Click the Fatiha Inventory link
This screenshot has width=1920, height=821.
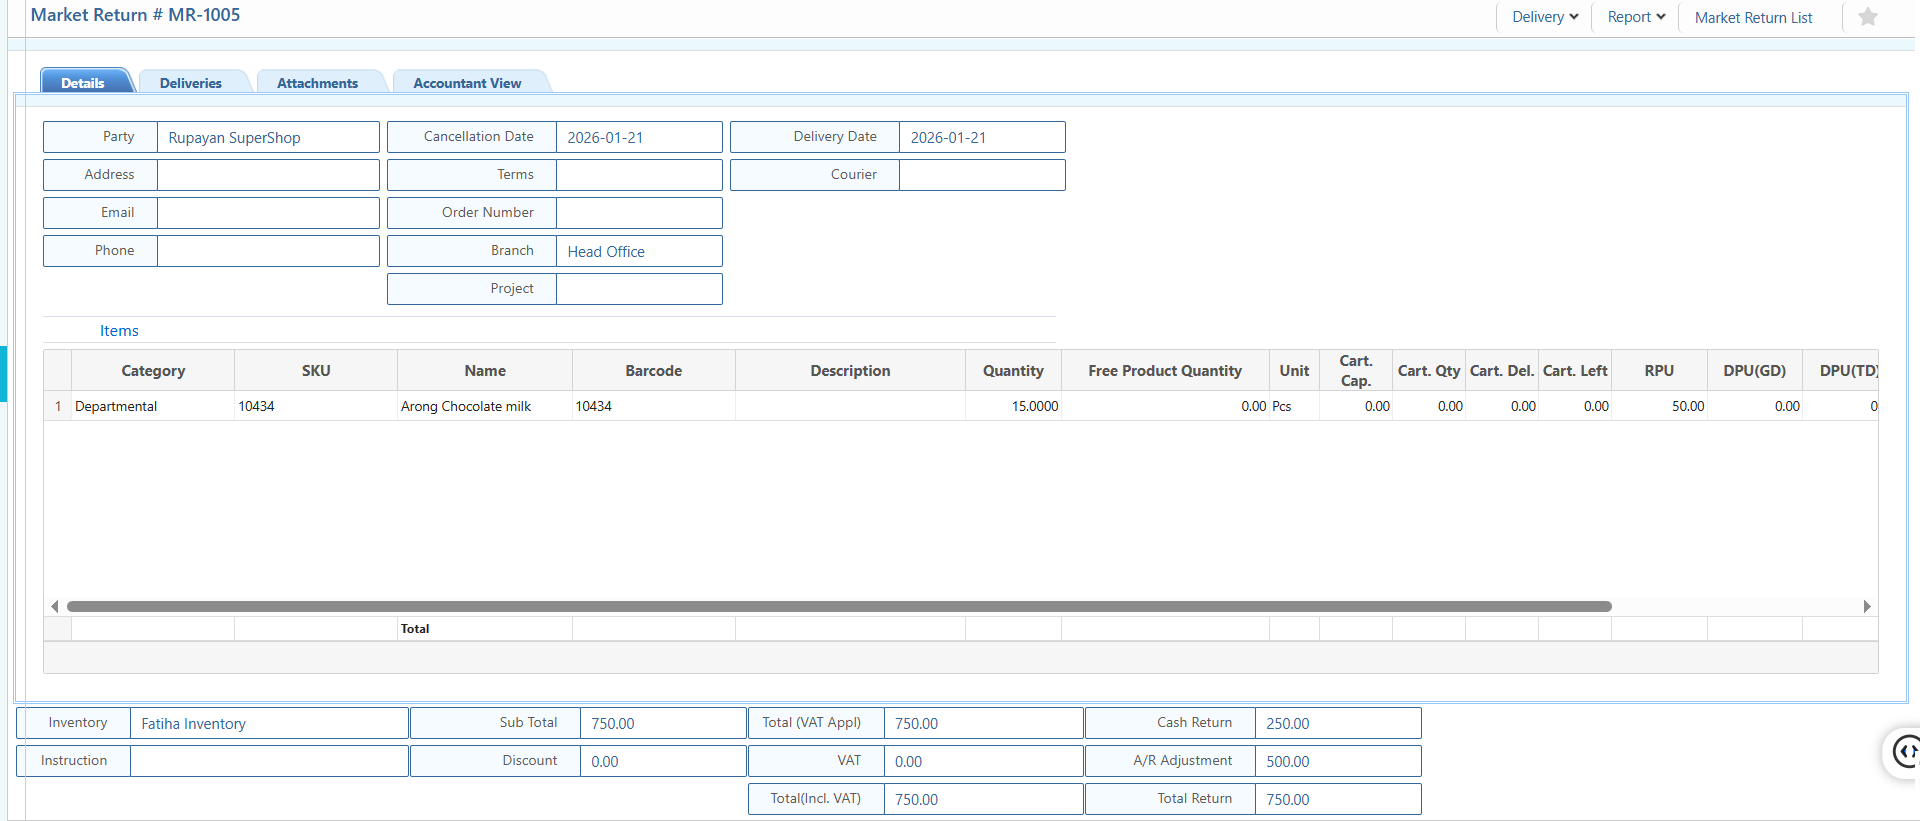tap(193, 724)
